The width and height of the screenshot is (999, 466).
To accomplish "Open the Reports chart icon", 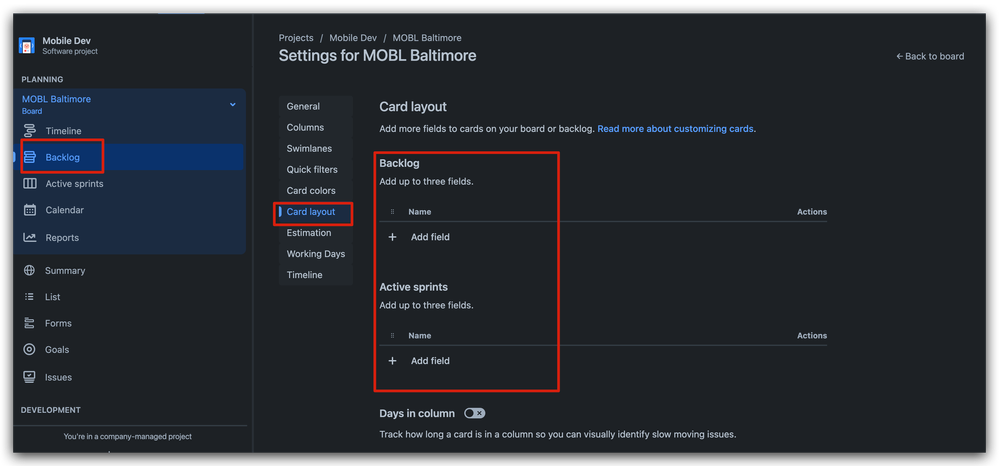I will click(x=30, y=237).
